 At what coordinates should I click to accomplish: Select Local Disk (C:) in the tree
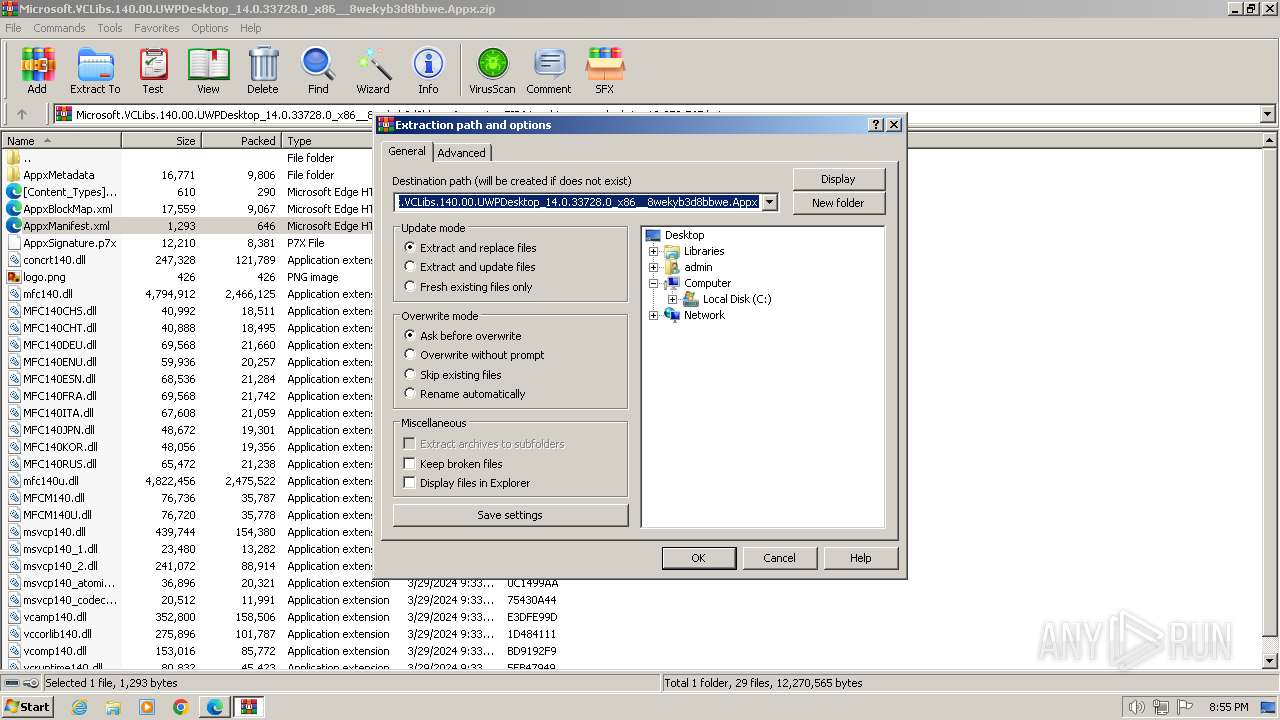pyautogui.click(x=737, y=299)
